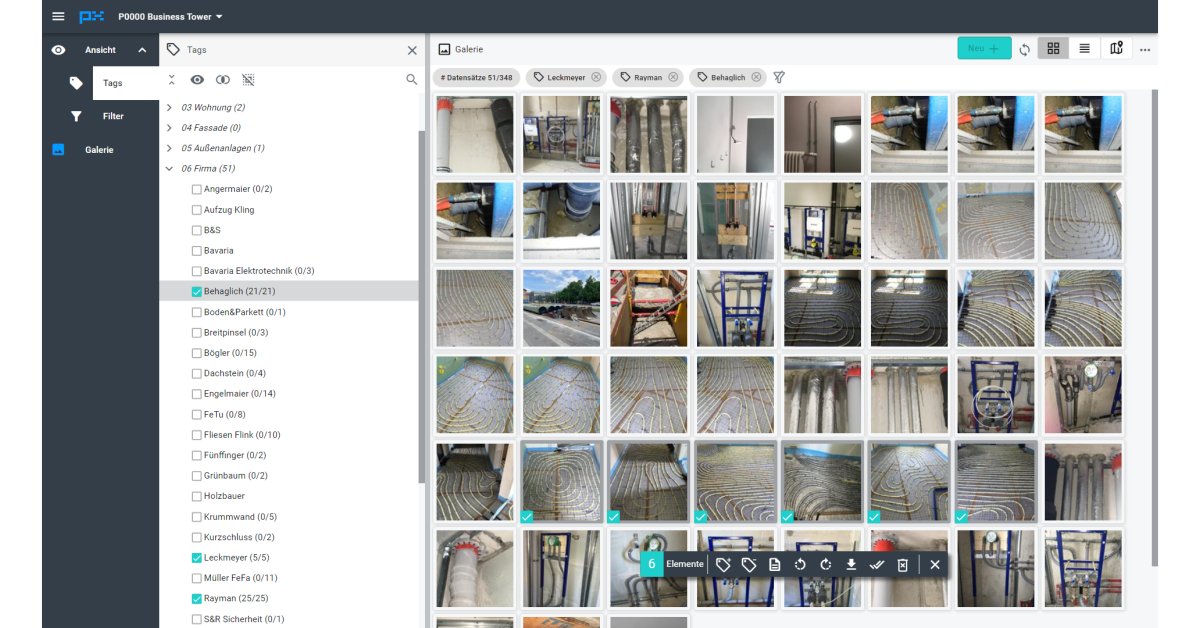This screenshot has height=628, width=1200.
Task: Uncheck the Behaglich (21/21) tag
Action: [197, 291]
